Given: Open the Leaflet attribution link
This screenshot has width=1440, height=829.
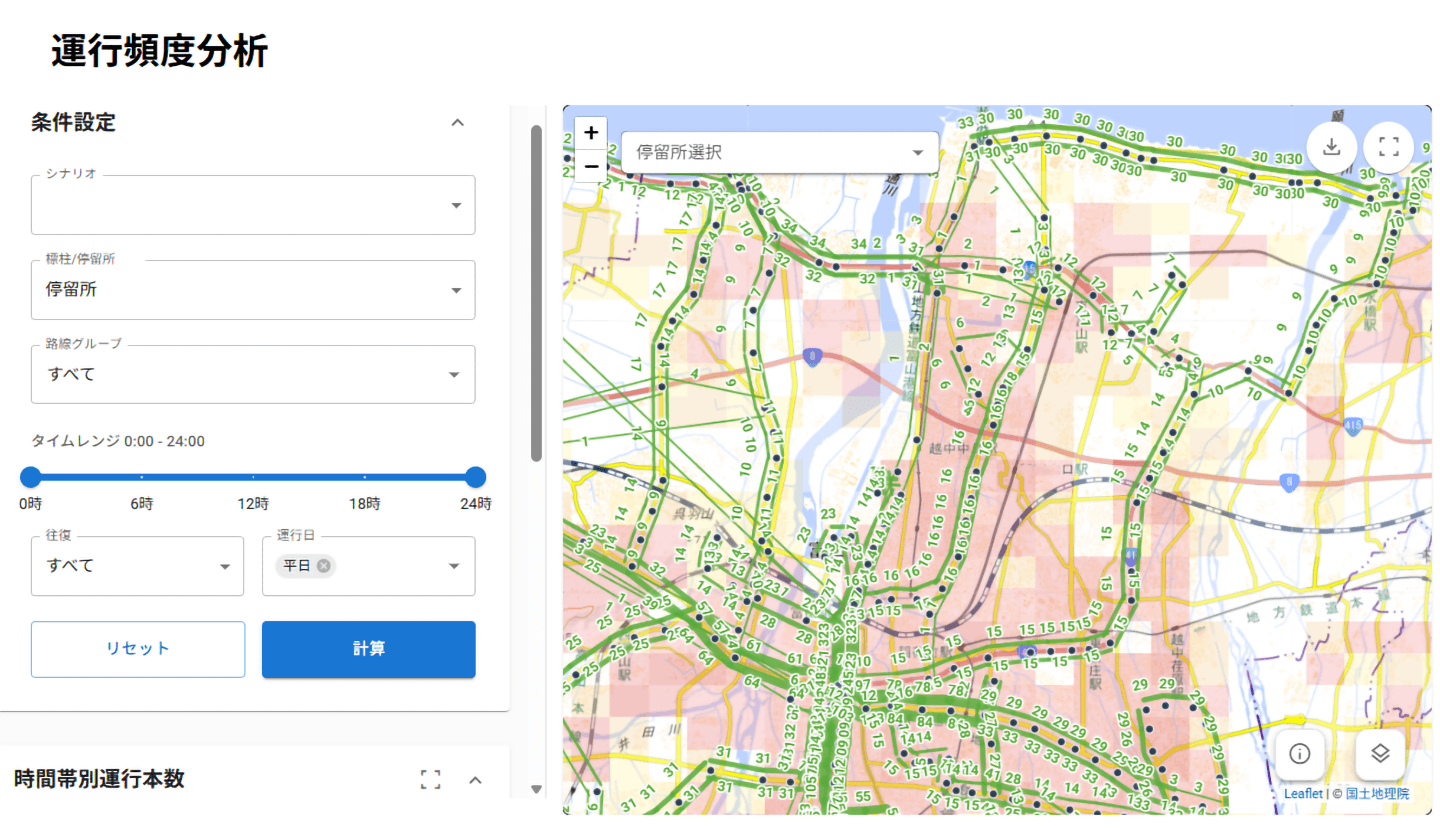Looking at the screenshot, I should pyautogui.click(x=1303, y=793).
